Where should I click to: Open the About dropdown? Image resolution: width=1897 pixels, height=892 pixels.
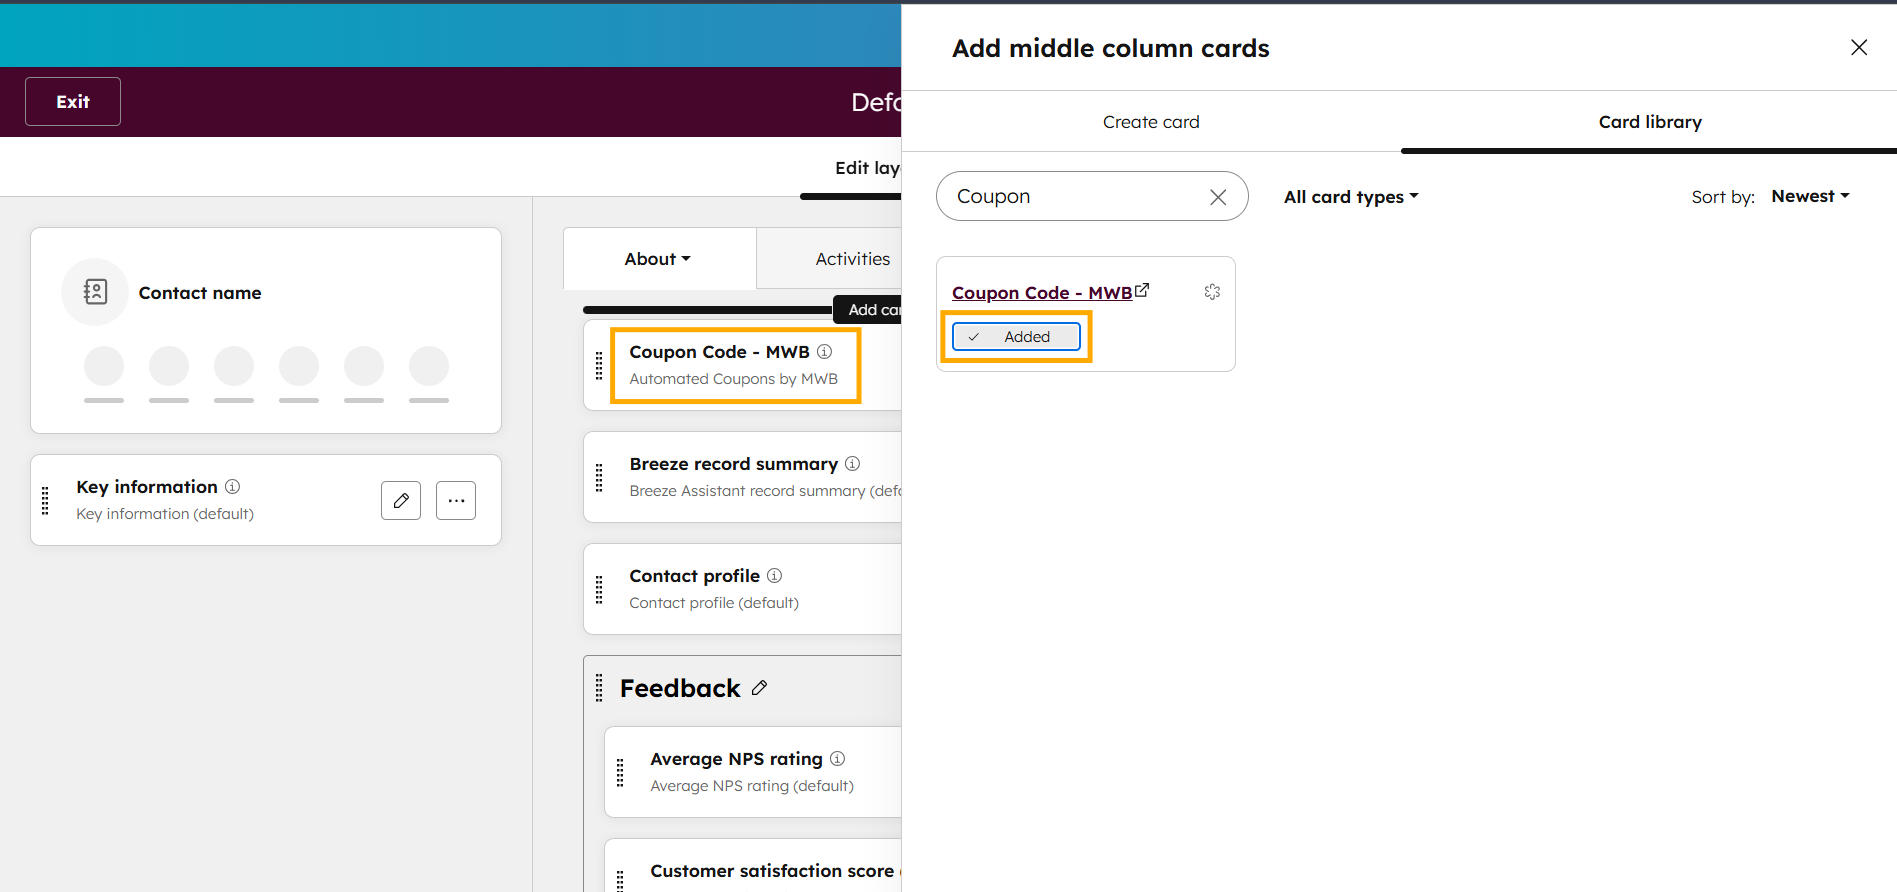(x=656, y=258)
